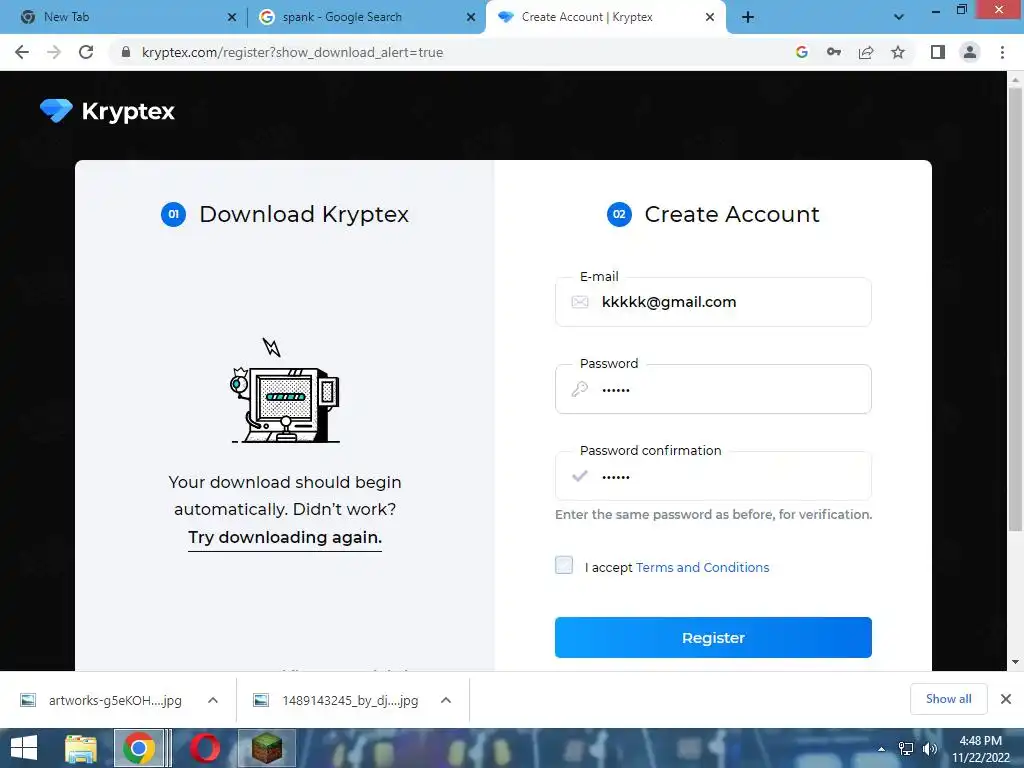Toggle the browser side panel icon
Screen dimensions: 1024x768
pos(938,52)
